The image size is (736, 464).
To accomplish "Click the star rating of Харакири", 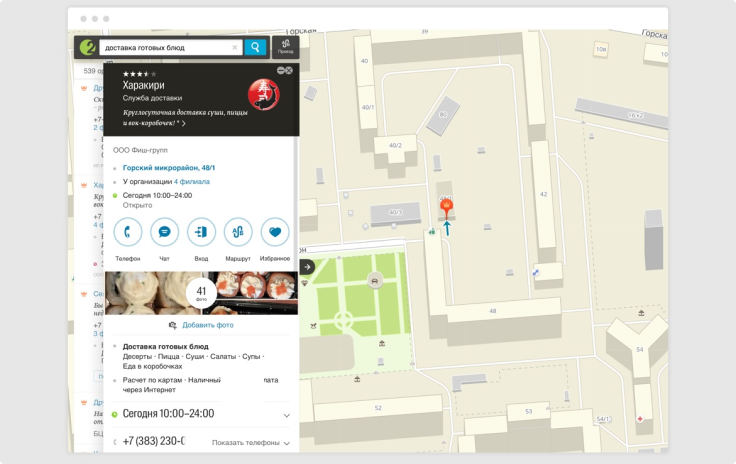I will click(x=139, y=74).
